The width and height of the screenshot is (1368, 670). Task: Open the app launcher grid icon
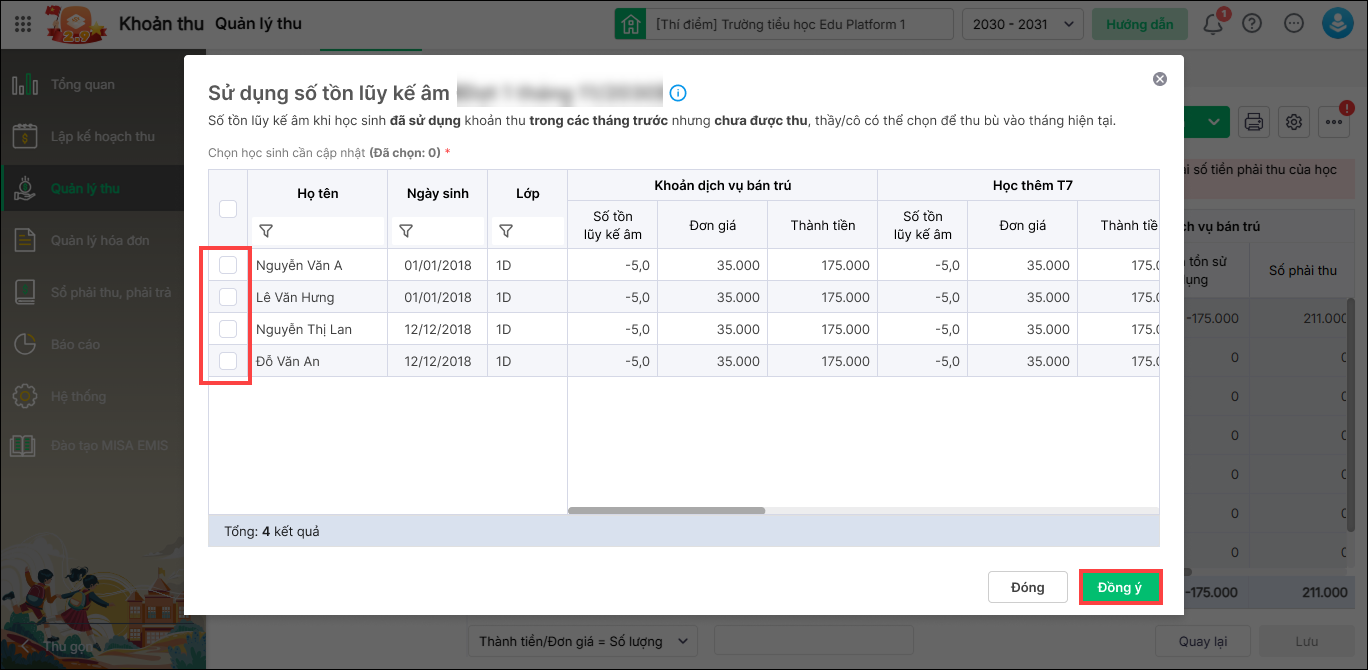point(24,24)
